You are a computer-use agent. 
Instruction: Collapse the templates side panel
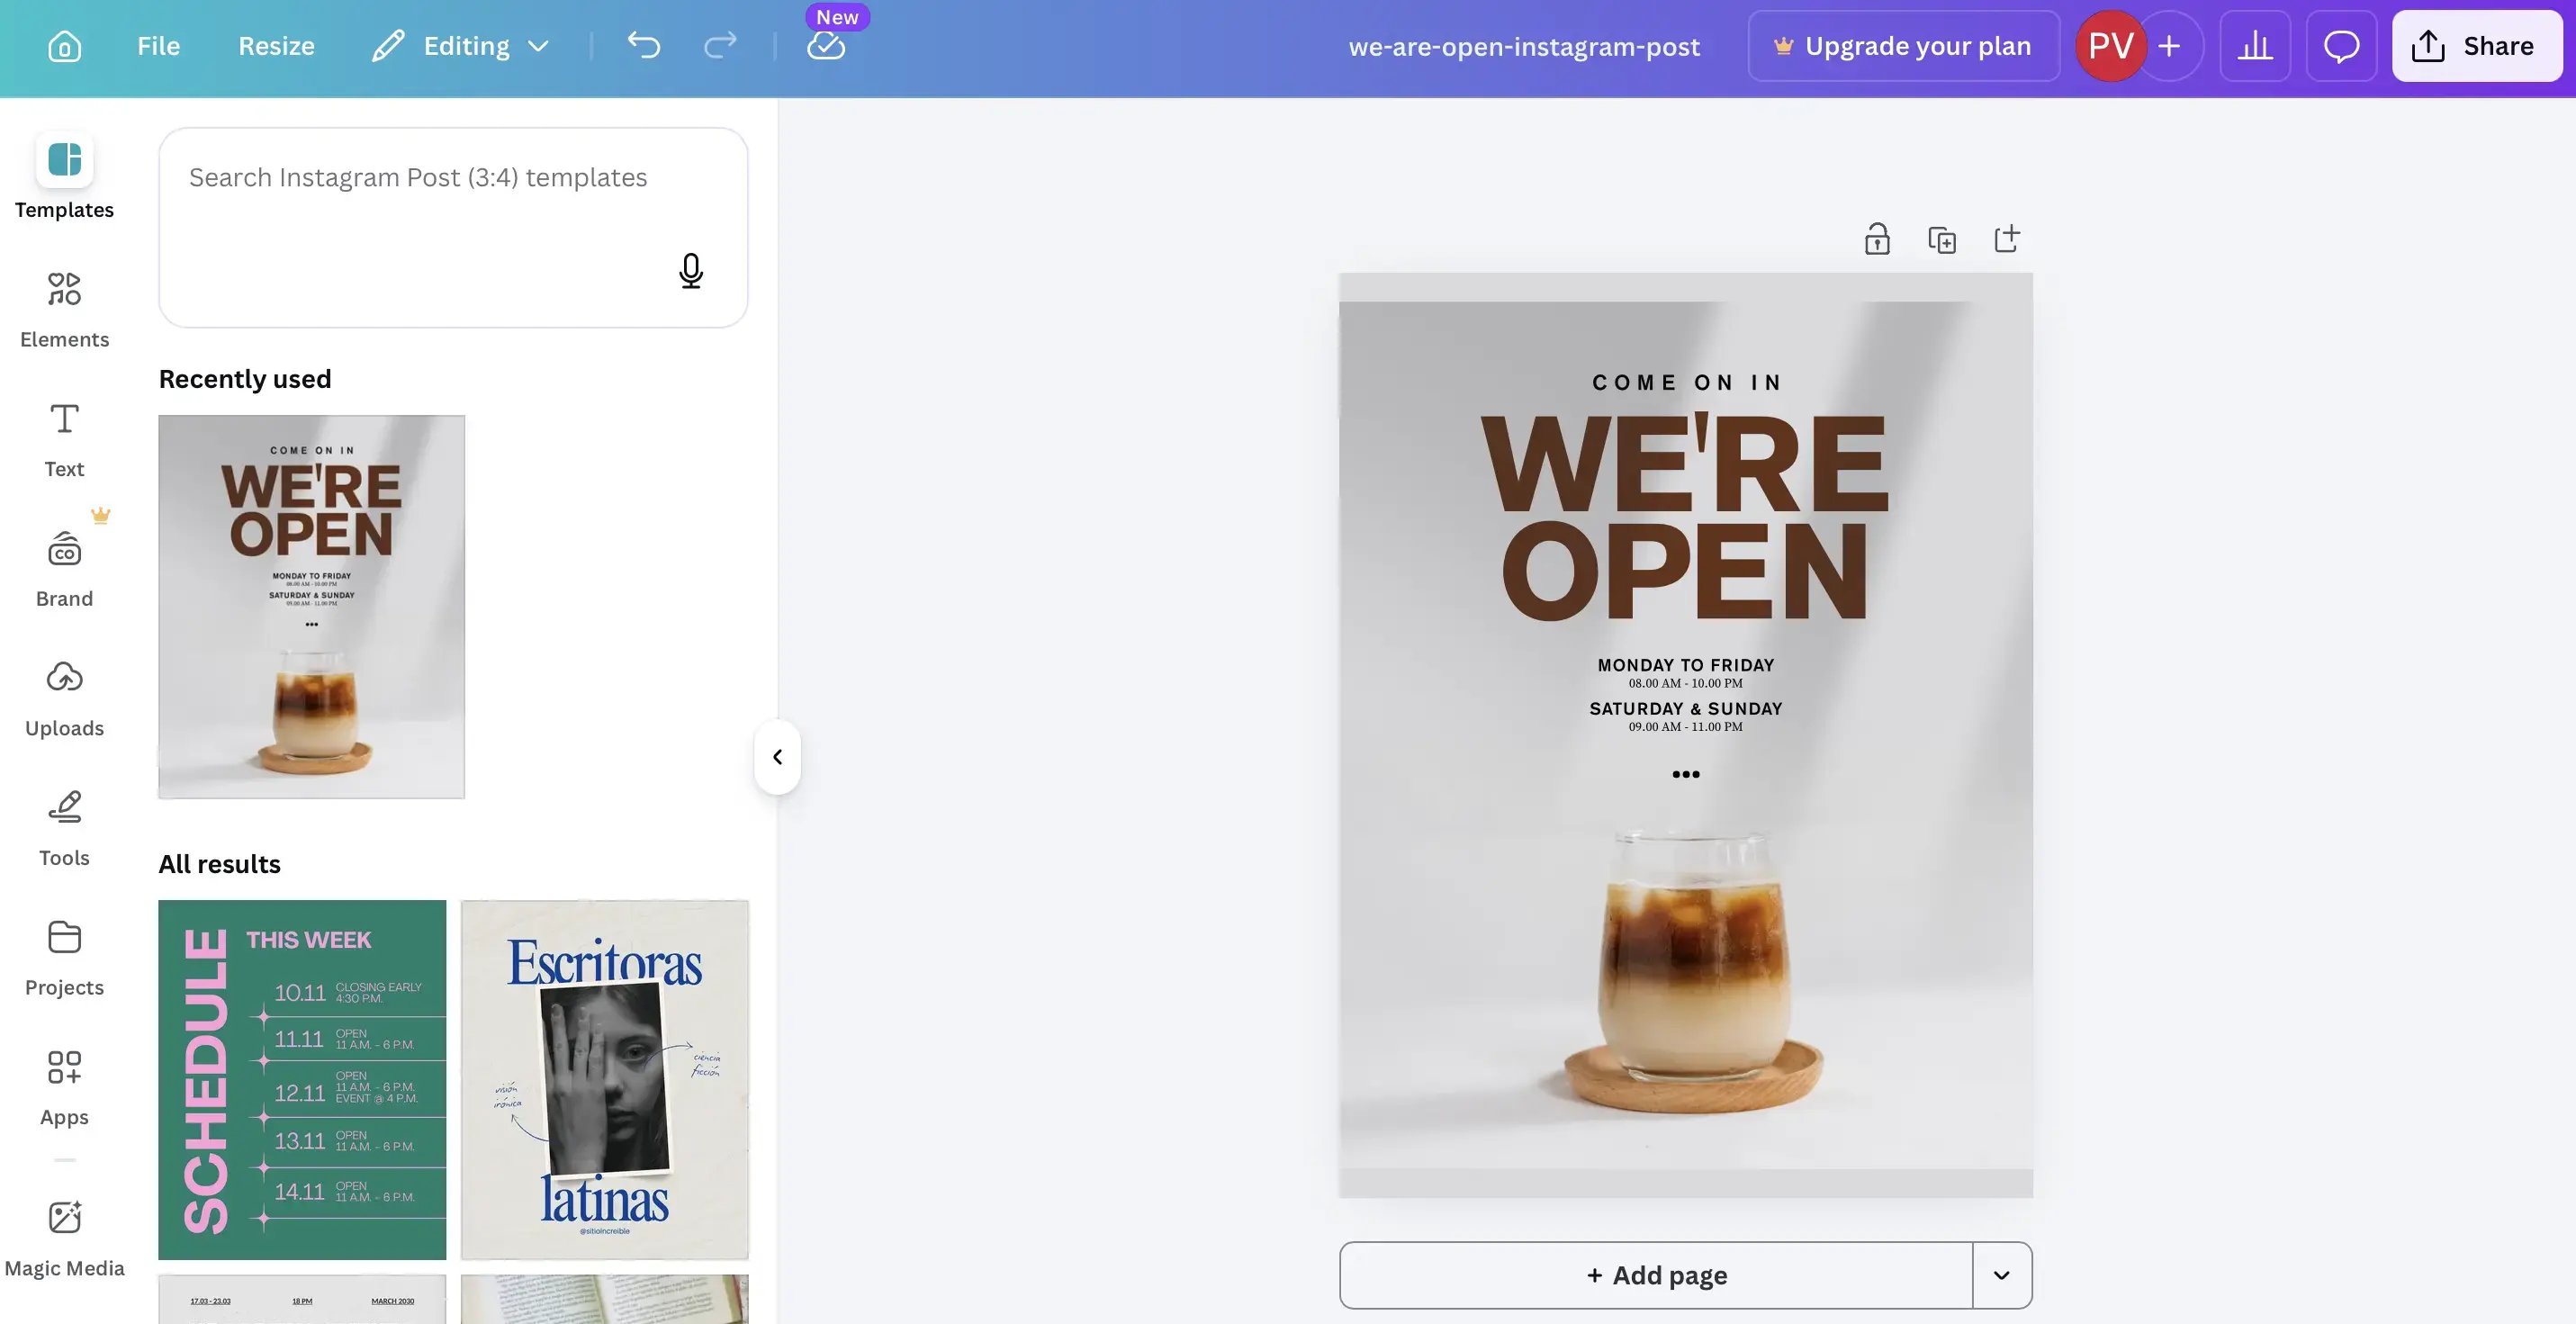[776, 757]
